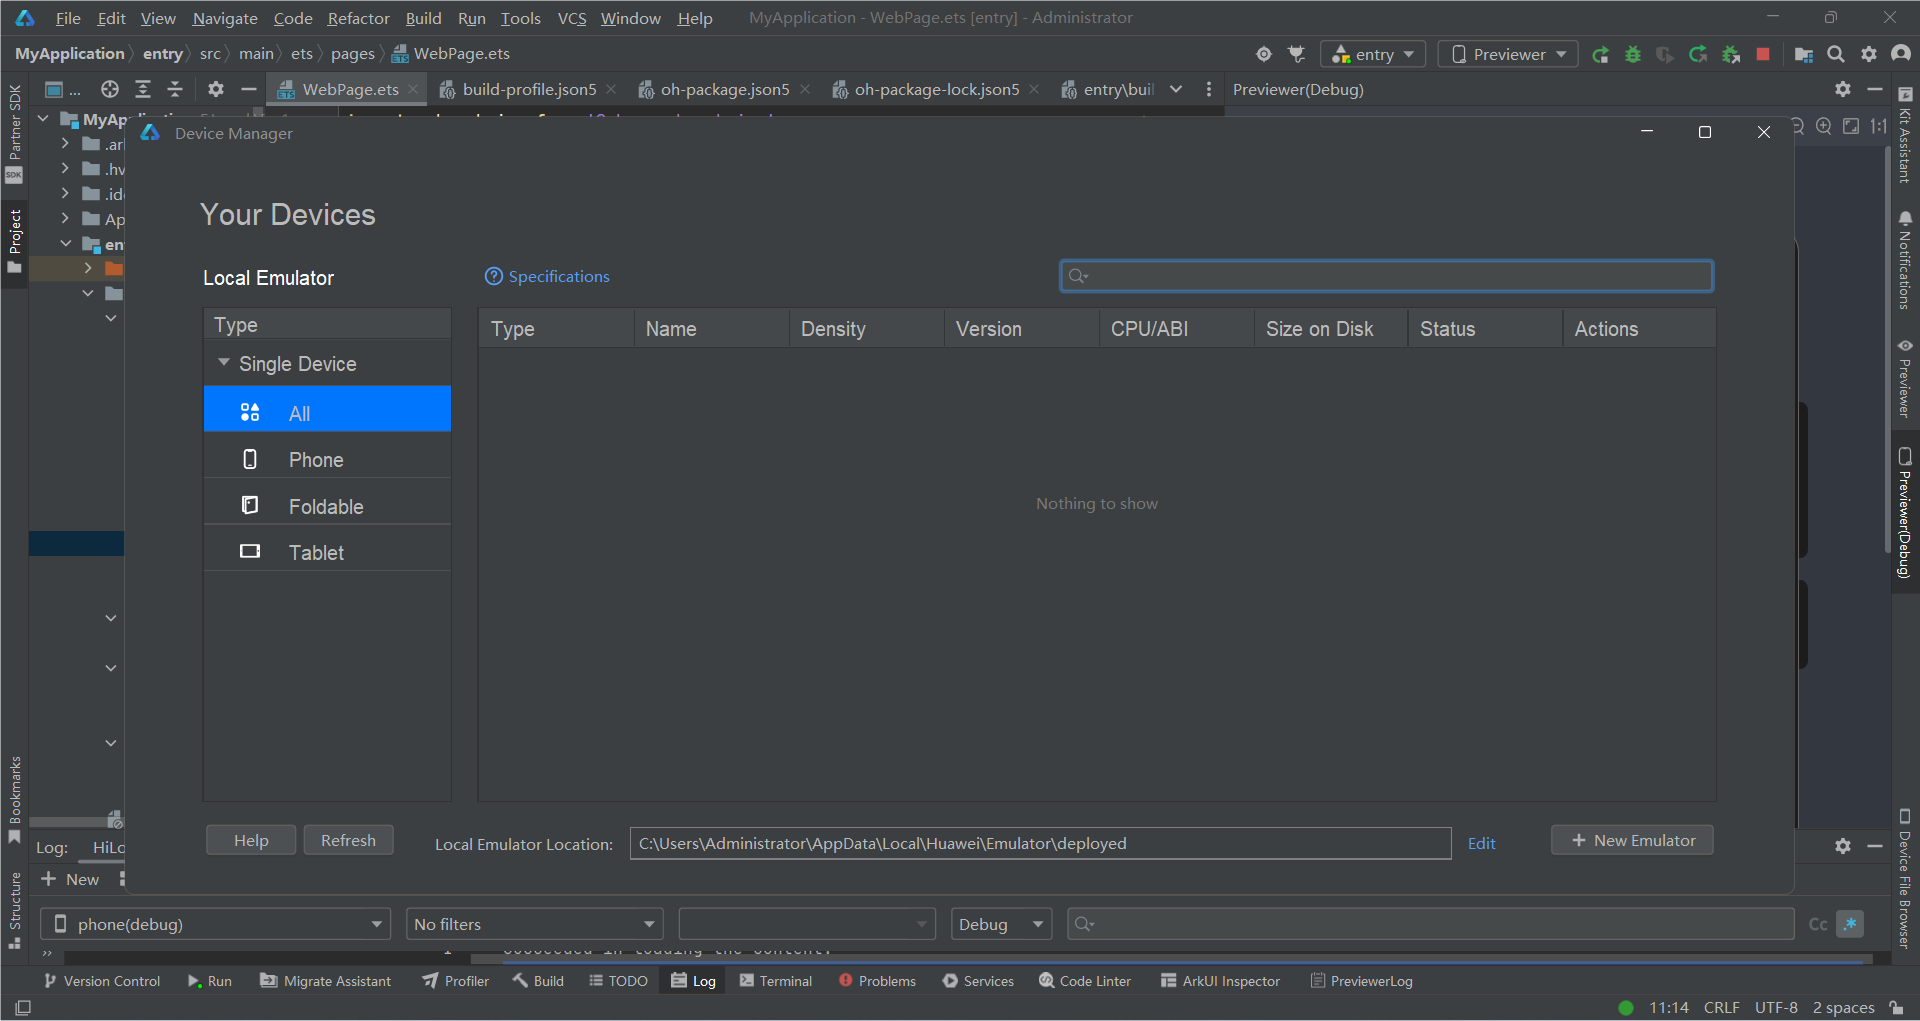The width and height of the screenshot is (1920, 1021).
Task: Hide the Project panel with minus icon
Action: pos(249,89)
